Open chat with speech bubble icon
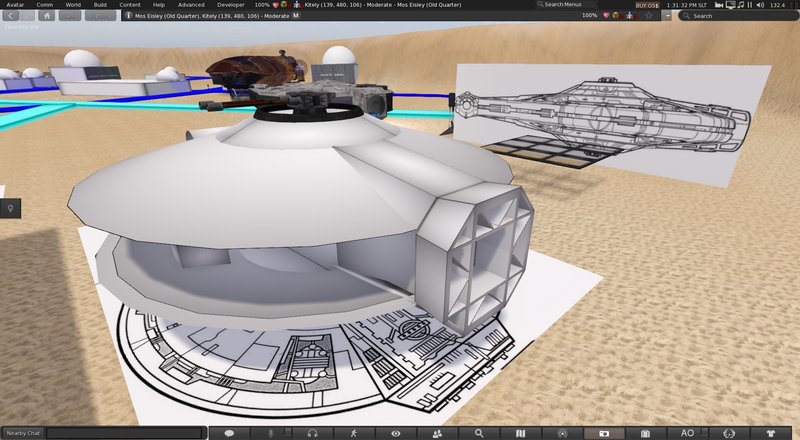 pyautogui.click(x=229, y=433)
